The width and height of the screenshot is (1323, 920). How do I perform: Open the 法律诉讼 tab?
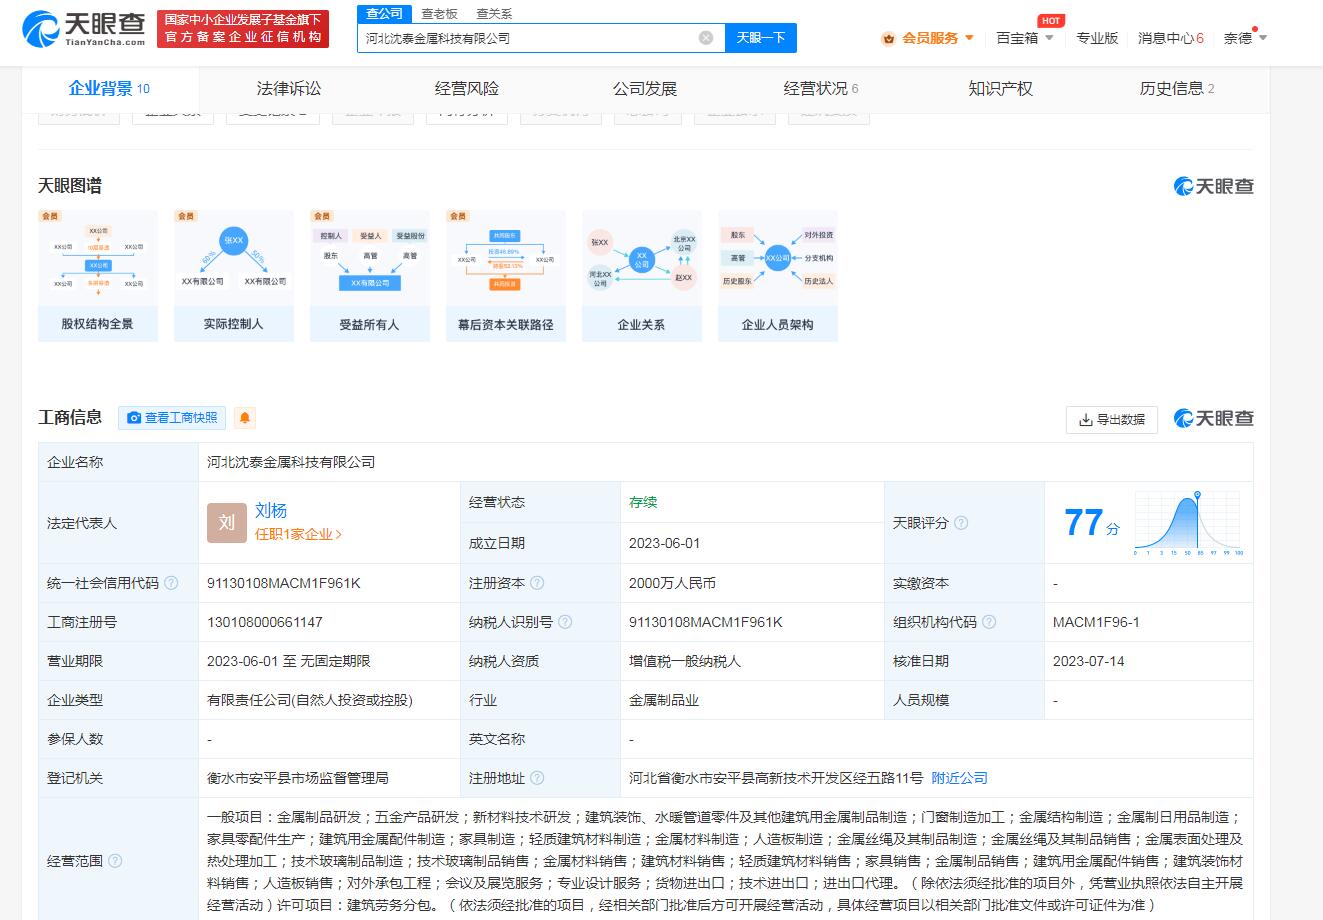[x=289, y=88]
